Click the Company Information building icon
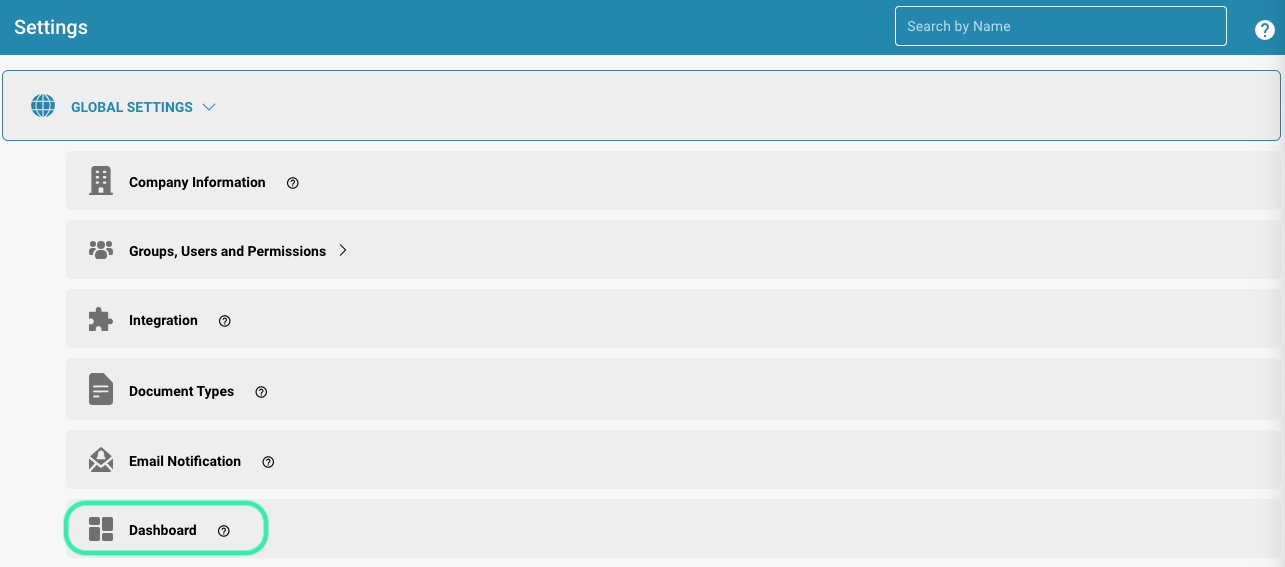 (x=101, y=181)
